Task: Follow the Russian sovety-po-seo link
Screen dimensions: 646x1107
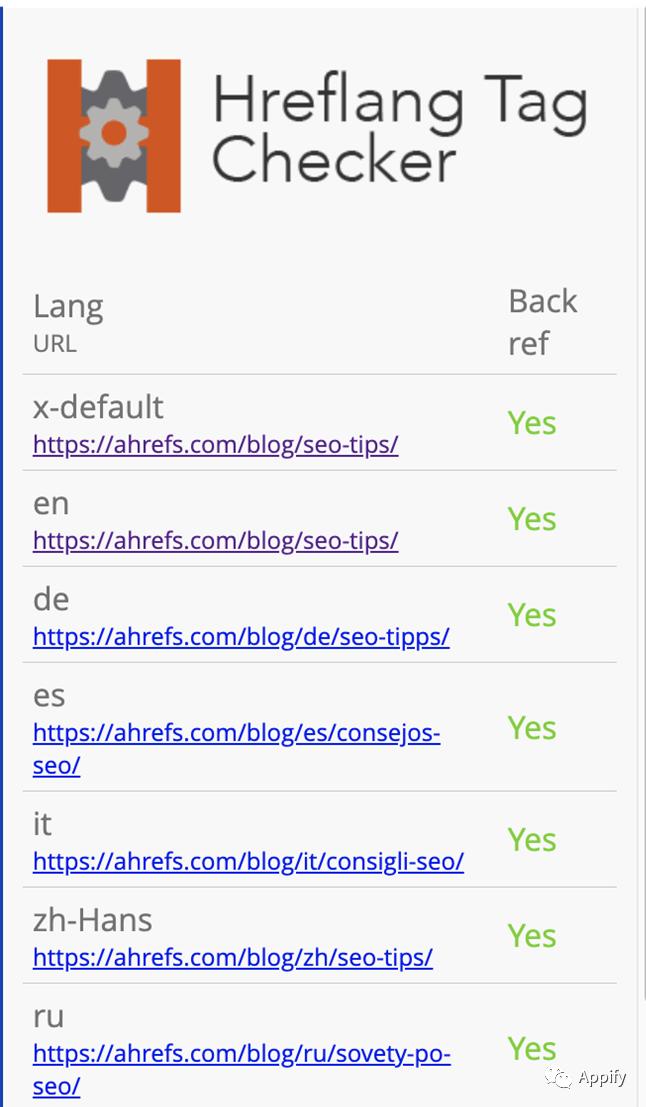Action: 241,1054
